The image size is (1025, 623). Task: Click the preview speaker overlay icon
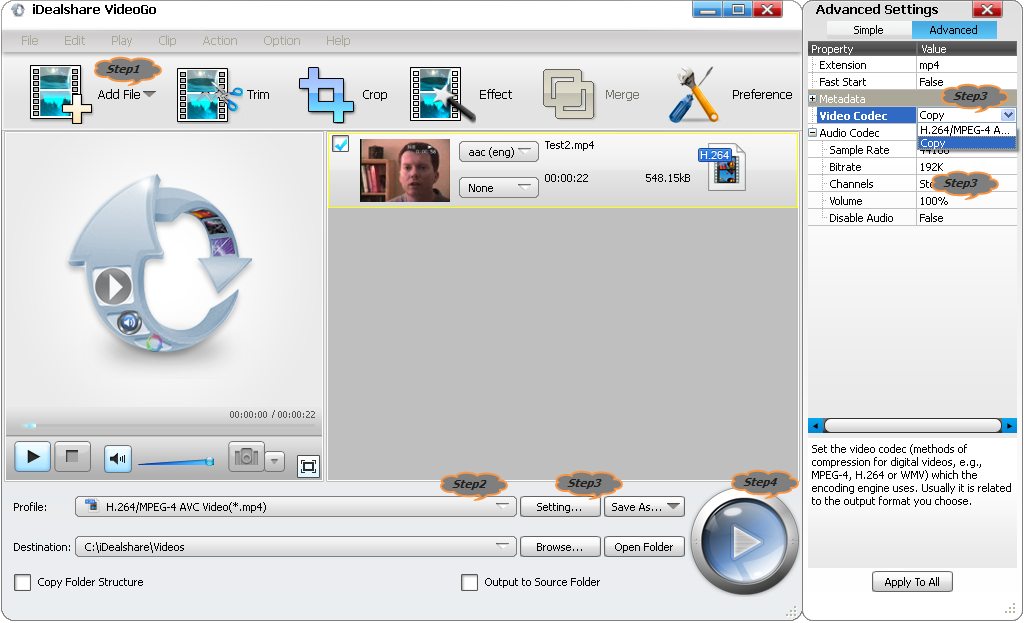(x=129, y=322)
